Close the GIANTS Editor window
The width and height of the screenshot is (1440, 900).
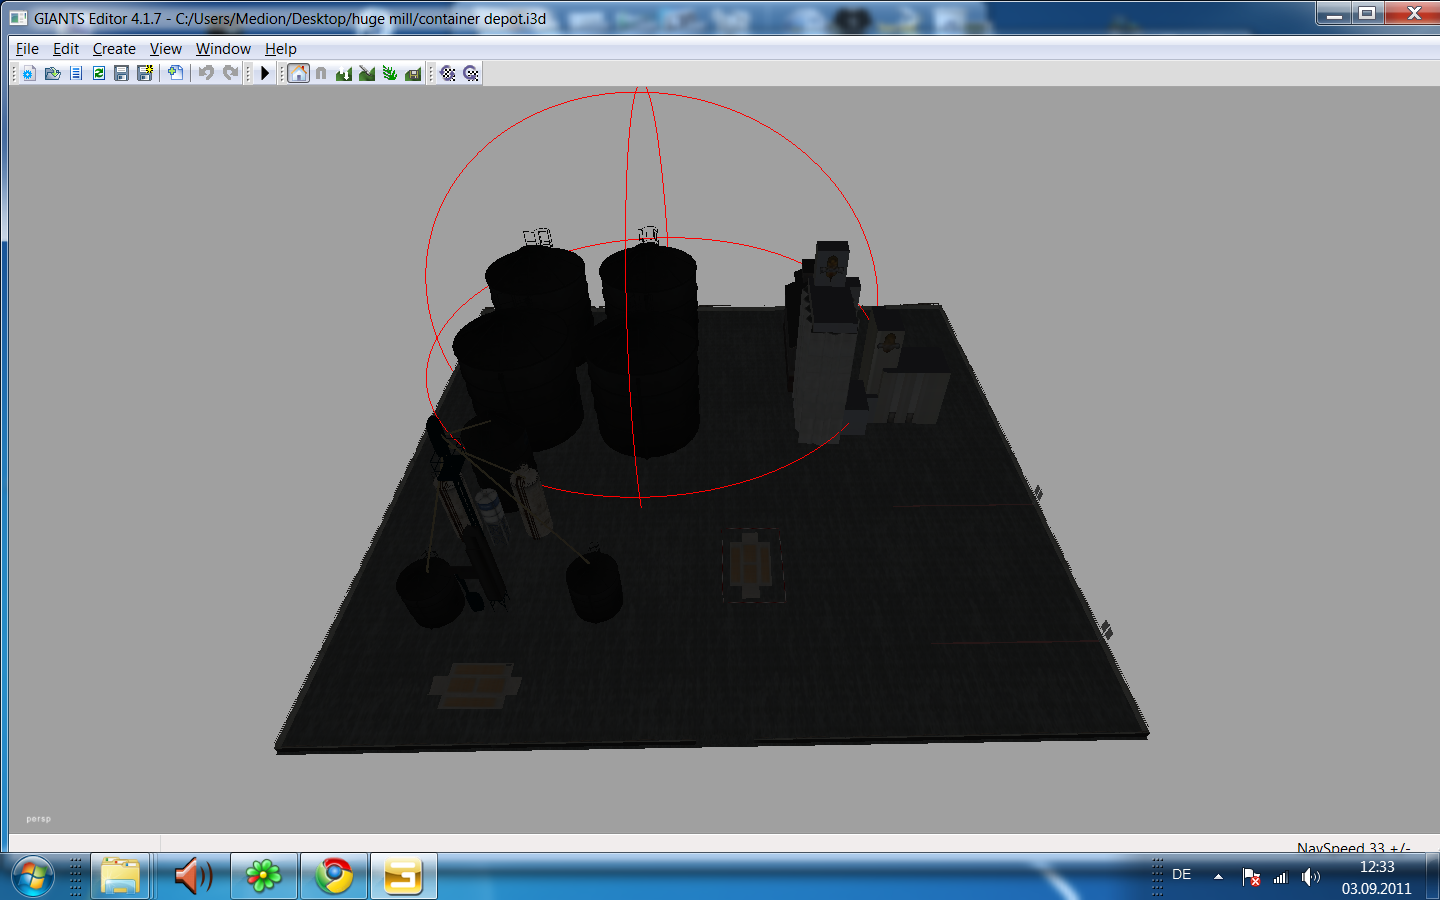tap(1413, 13)
